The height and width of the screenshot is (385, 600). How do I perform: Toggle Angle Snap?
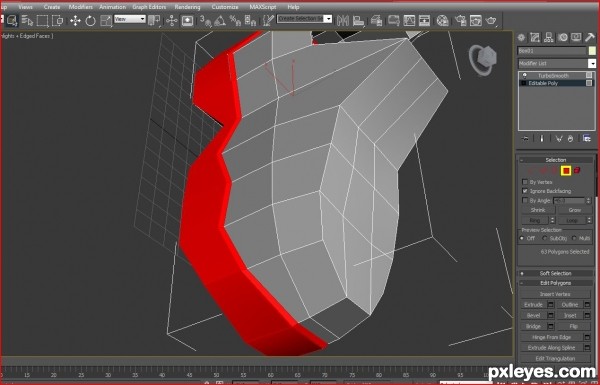[x=220, y=20]
